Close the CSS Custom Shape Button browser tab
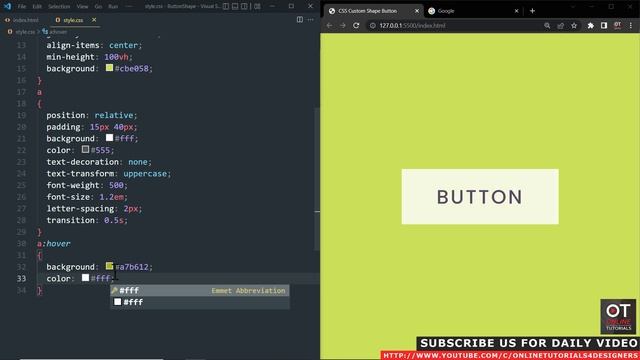 417,11
